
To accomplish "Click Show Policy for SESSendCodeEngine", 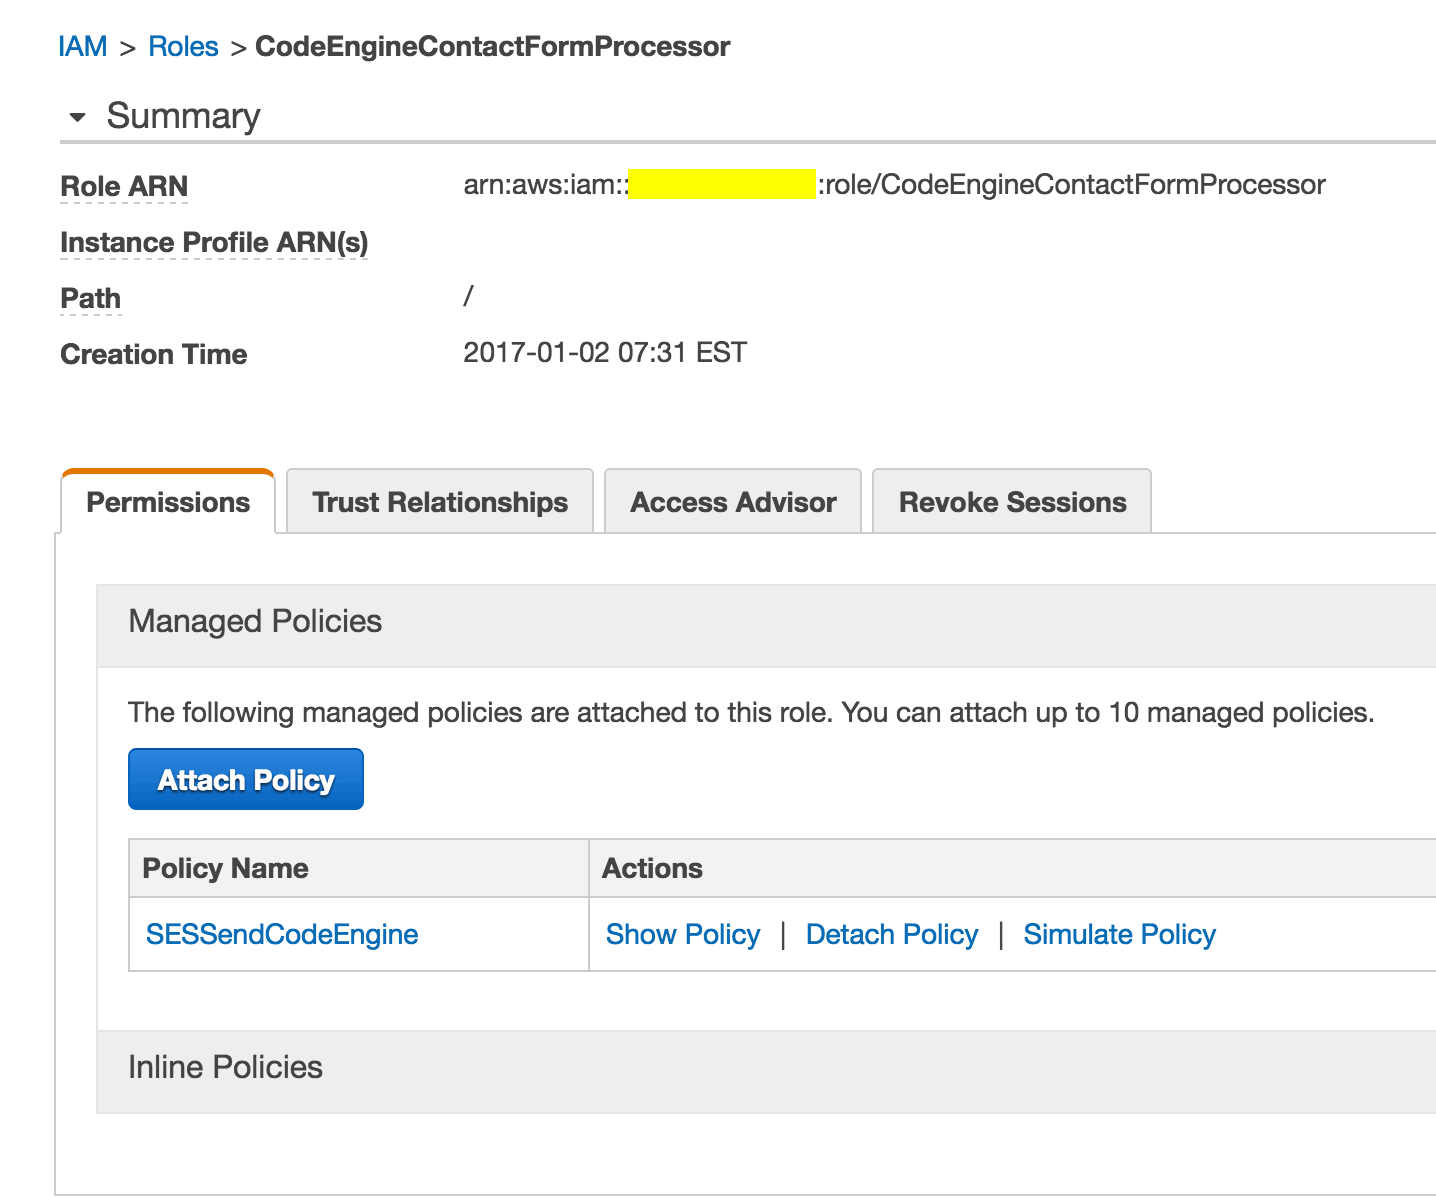I will pos(683,934).
